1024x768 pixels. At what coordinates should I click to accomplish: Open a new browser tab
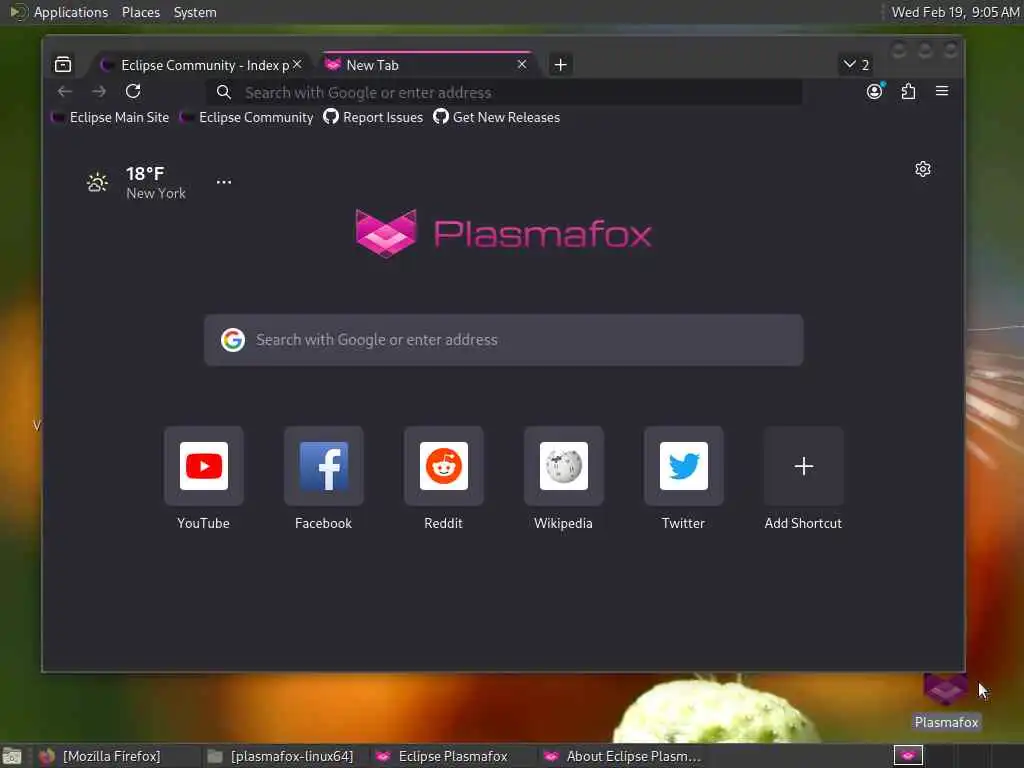tap(560, 65)
